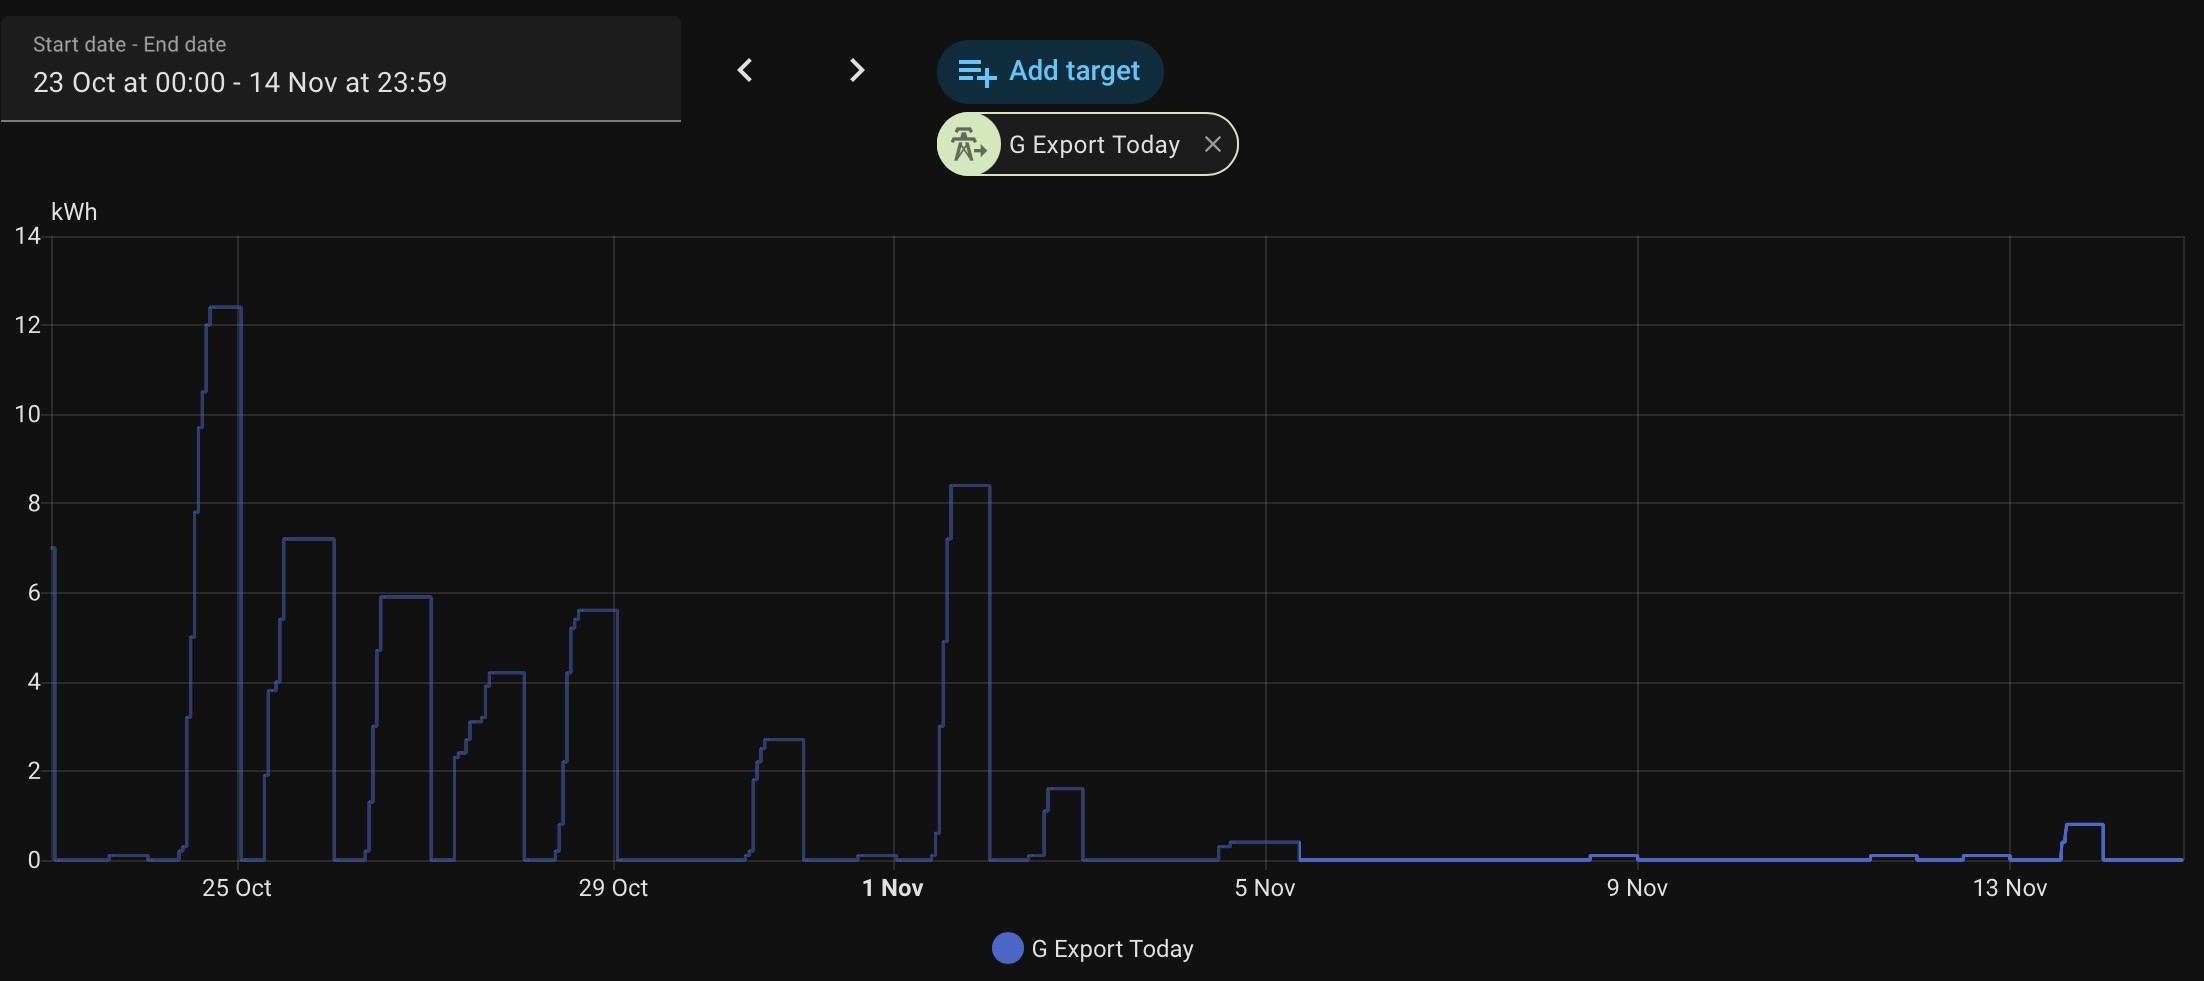Click the 0 value on y-axis
The width and height of the screenshot is (2204, 981).
click(x=34, y=860)
